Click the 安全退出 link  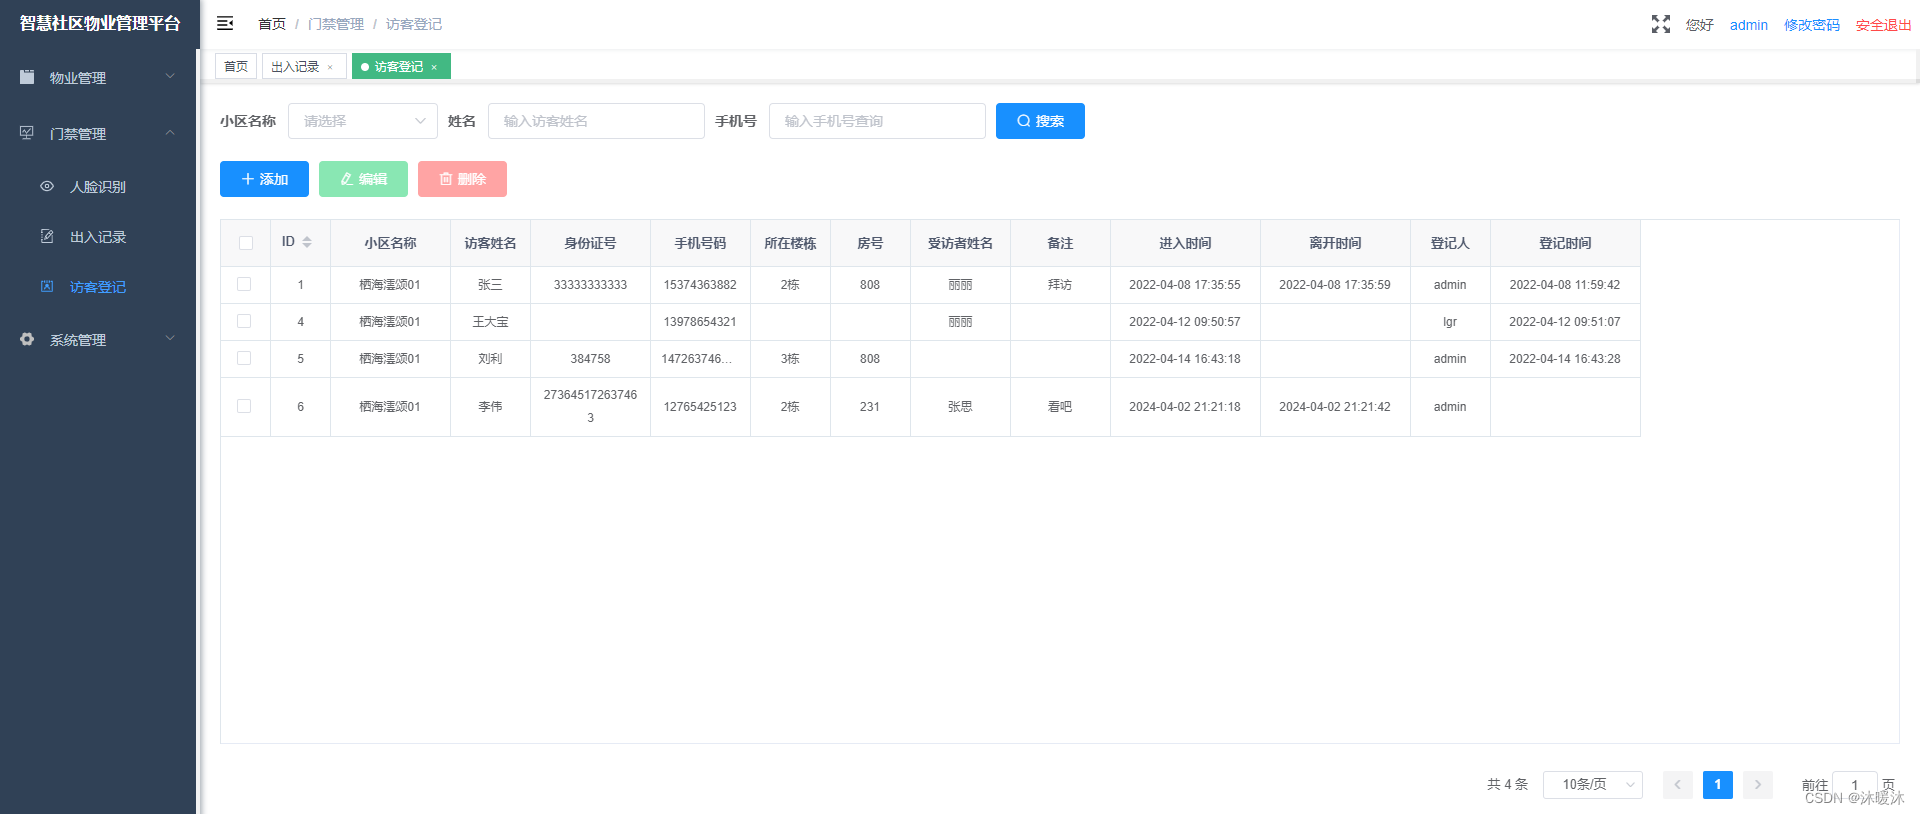coord(1883,25)
